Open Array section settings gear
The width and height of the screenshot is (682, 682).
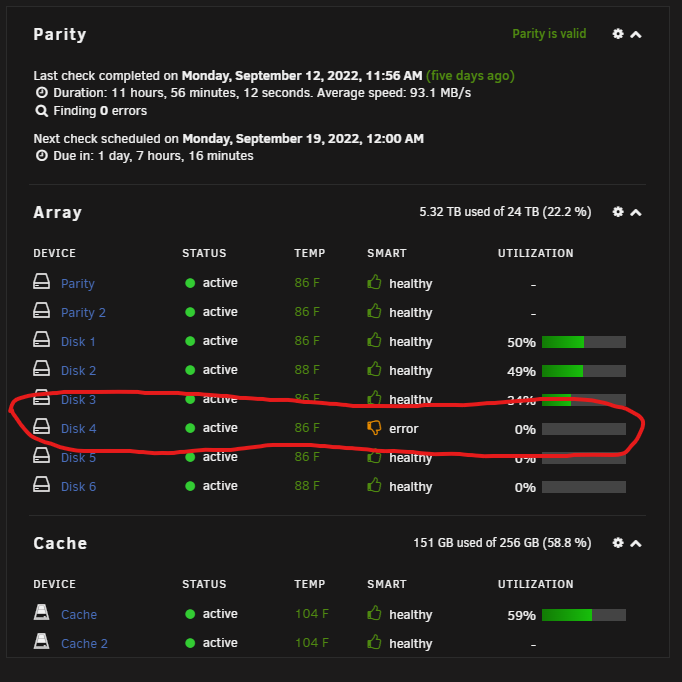pyautogui.click(x=618, y=212)
